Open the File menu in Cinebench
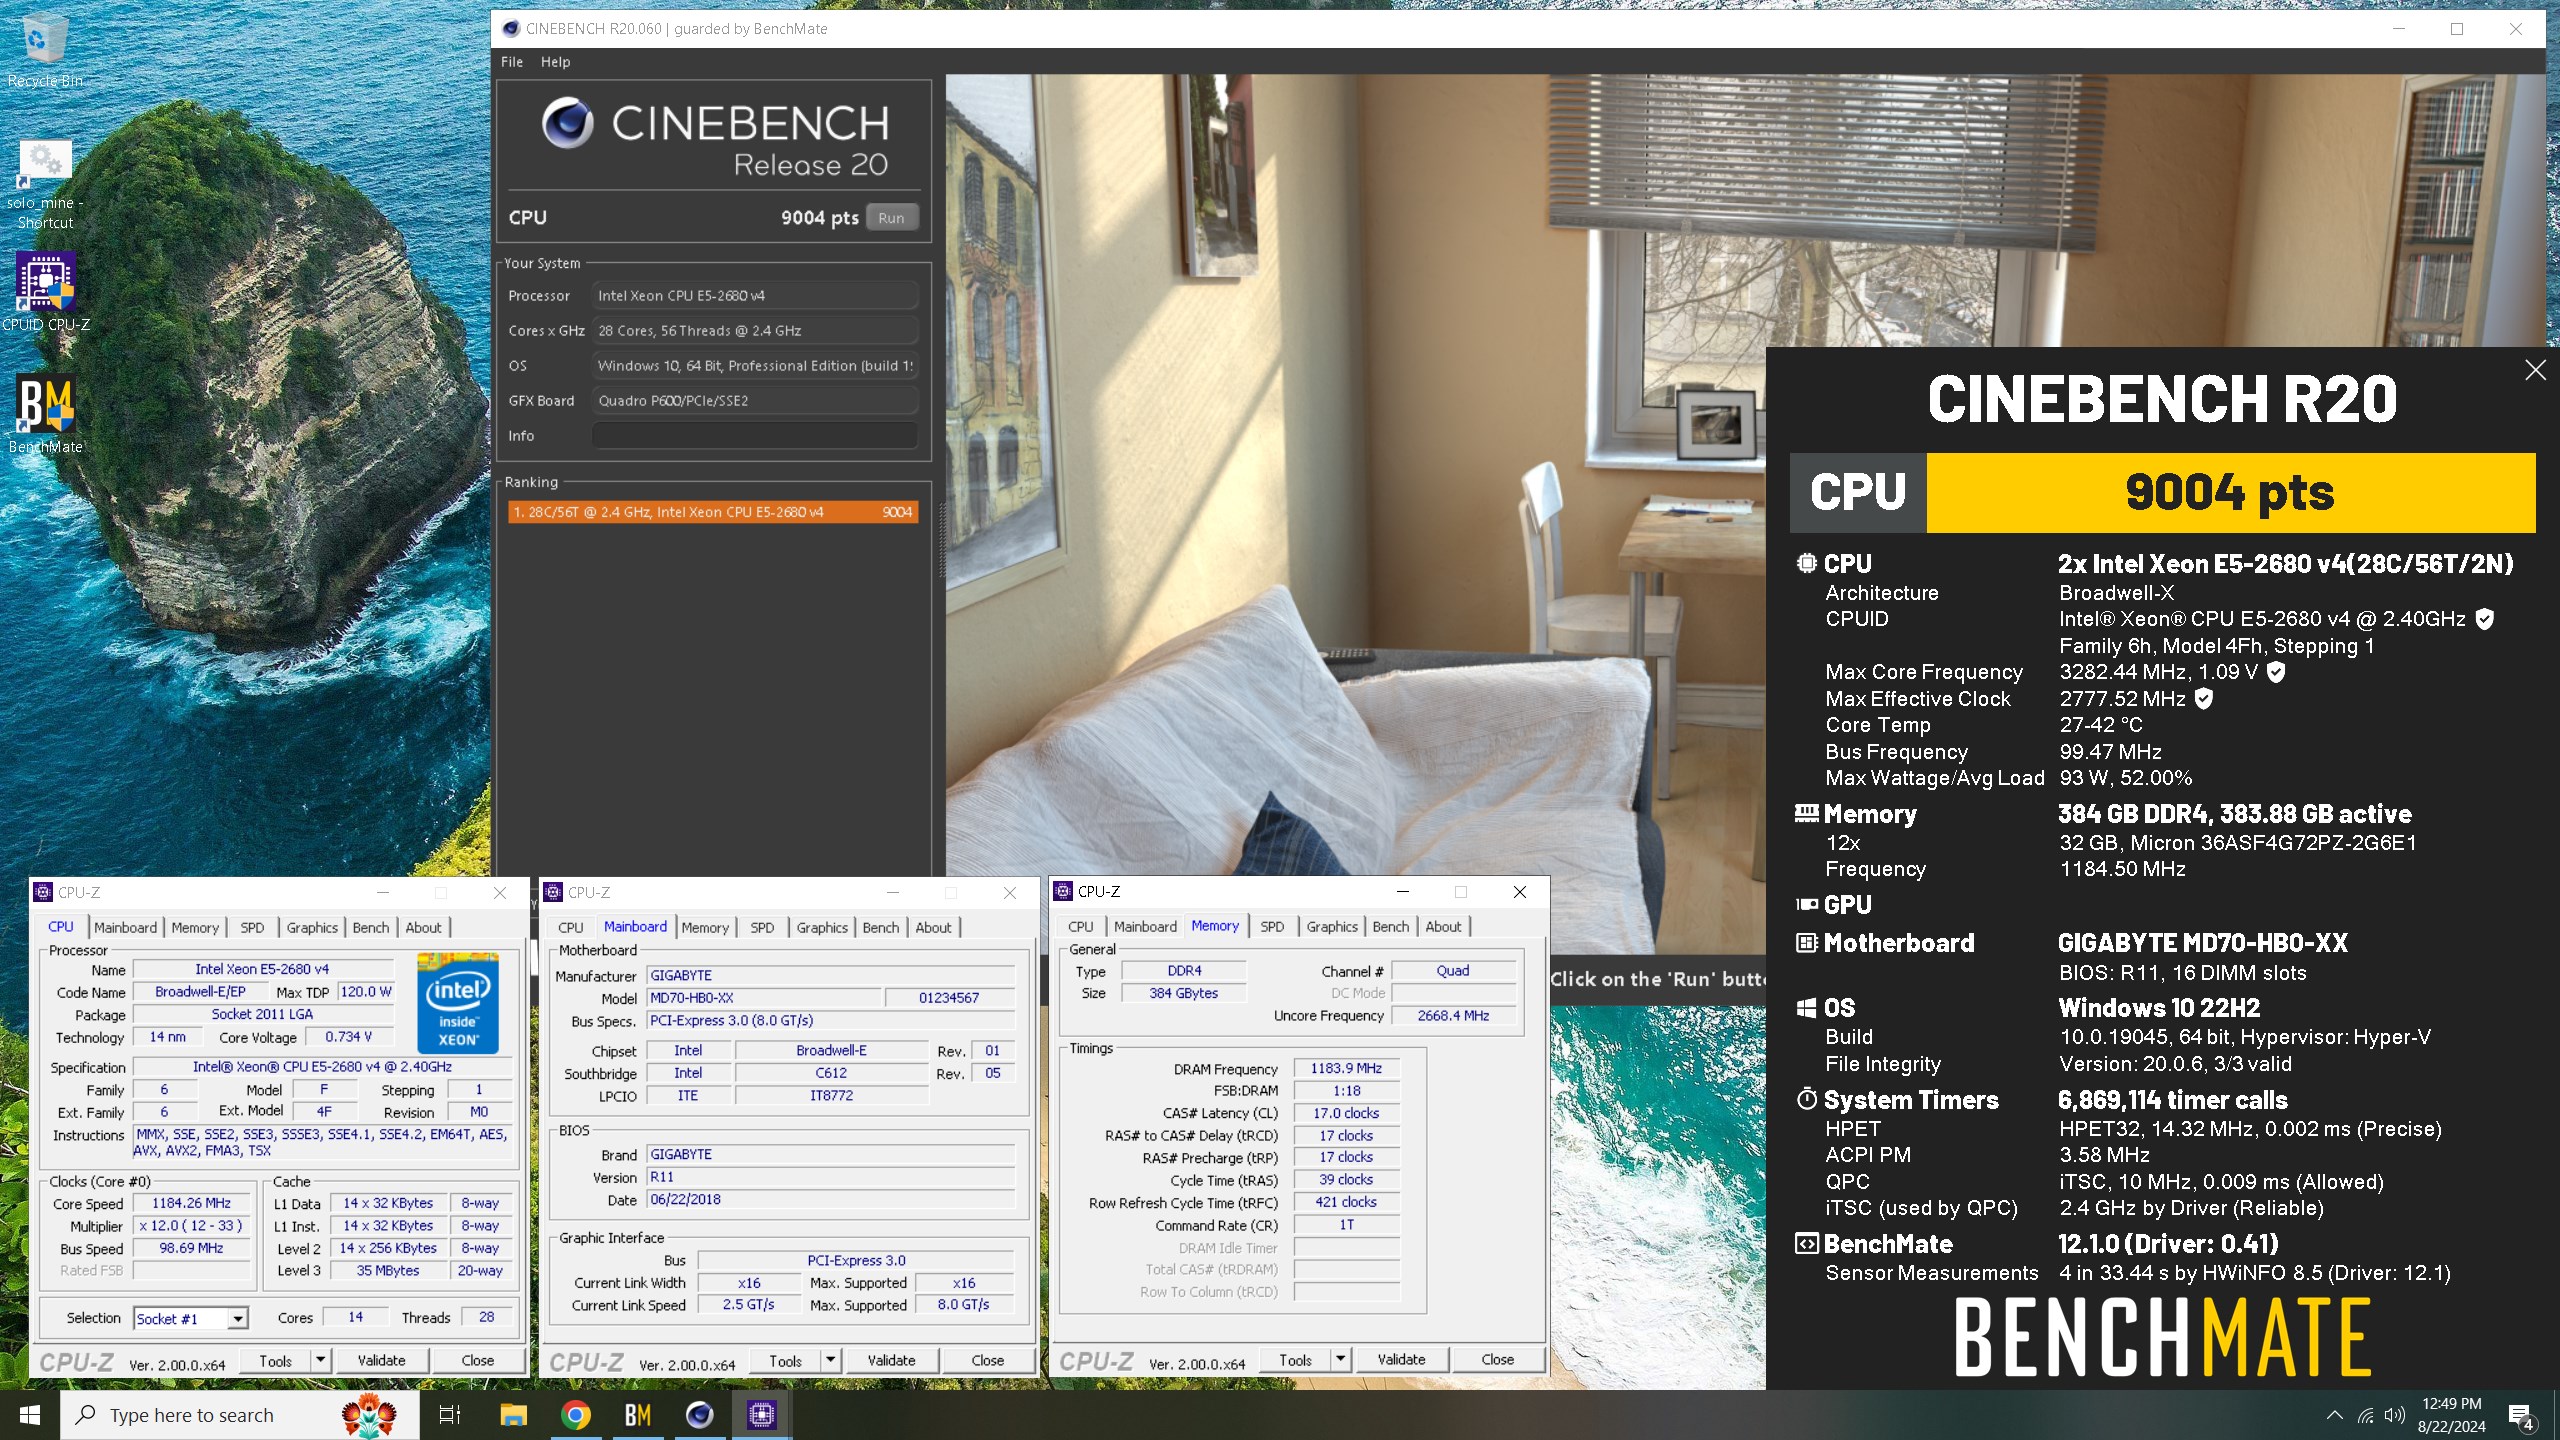The width and height of the screenshot is (2560, 1440). [512, 62]
